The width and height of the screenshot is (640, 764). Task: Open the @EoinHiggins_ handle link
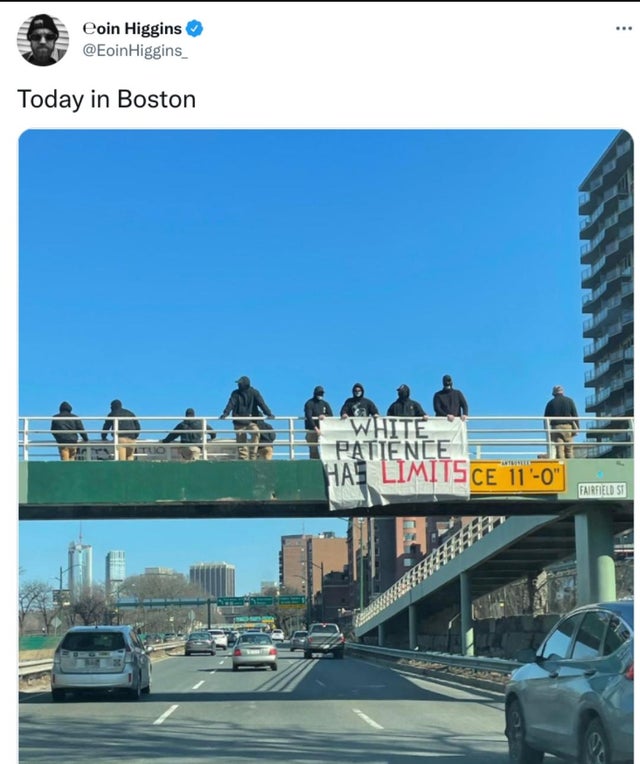point(135,51)
